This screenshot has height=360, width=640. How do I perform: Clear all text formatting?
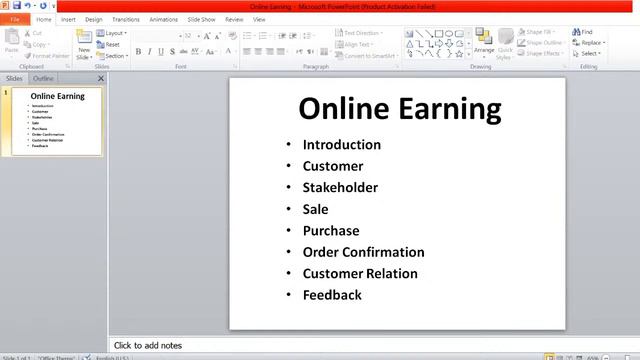pyautogui.click(x=233, y=36)
